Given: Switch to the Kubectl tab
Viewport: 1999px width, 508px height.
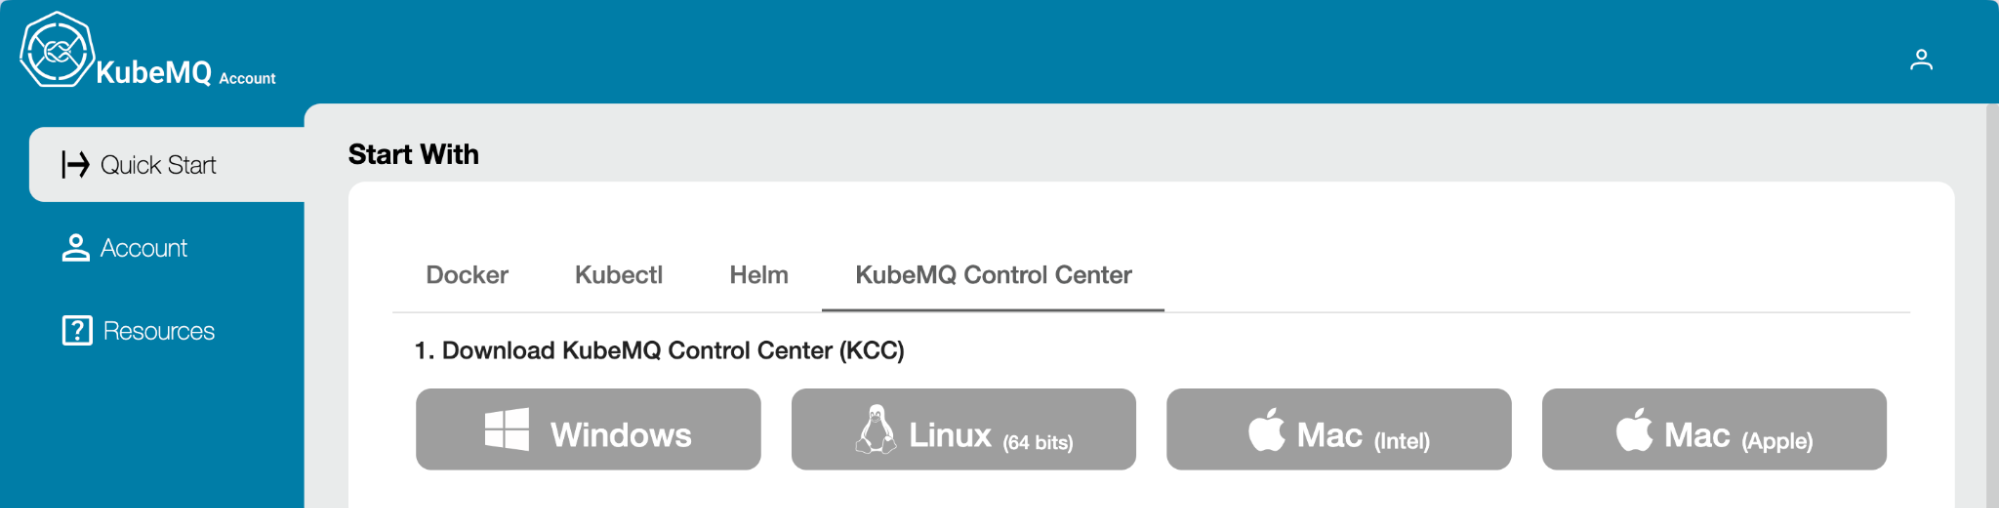Looking at the screenshot, I should point(618,275).
